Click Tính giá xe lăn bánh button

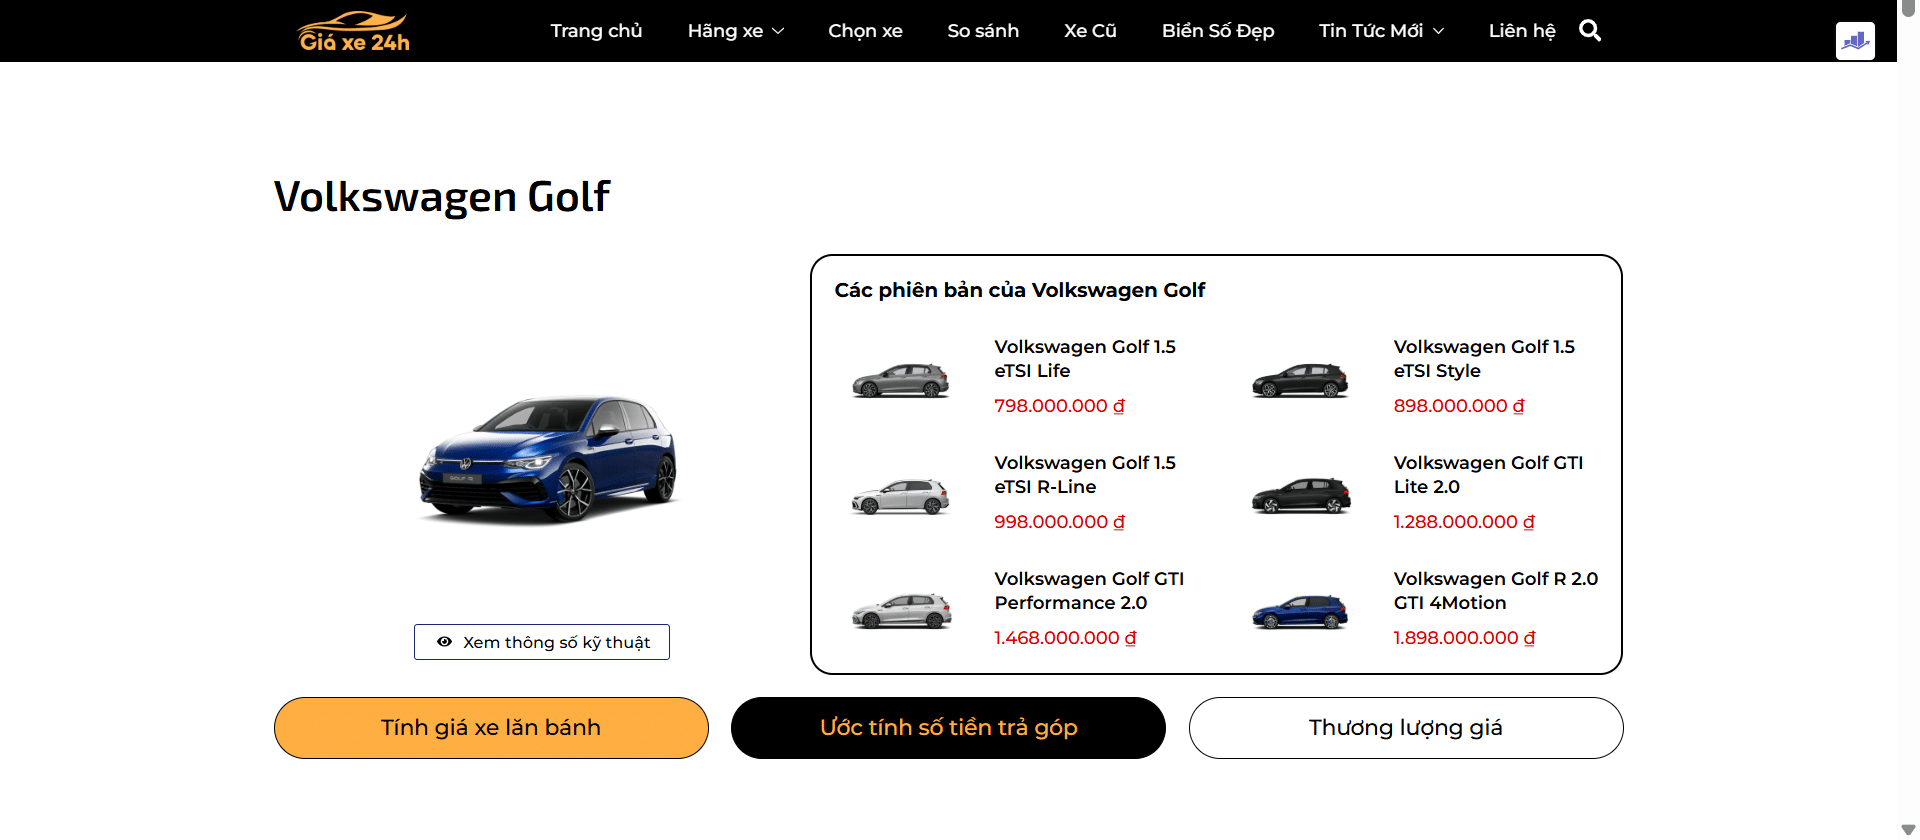pyautogui.click(x=491, y=728)
